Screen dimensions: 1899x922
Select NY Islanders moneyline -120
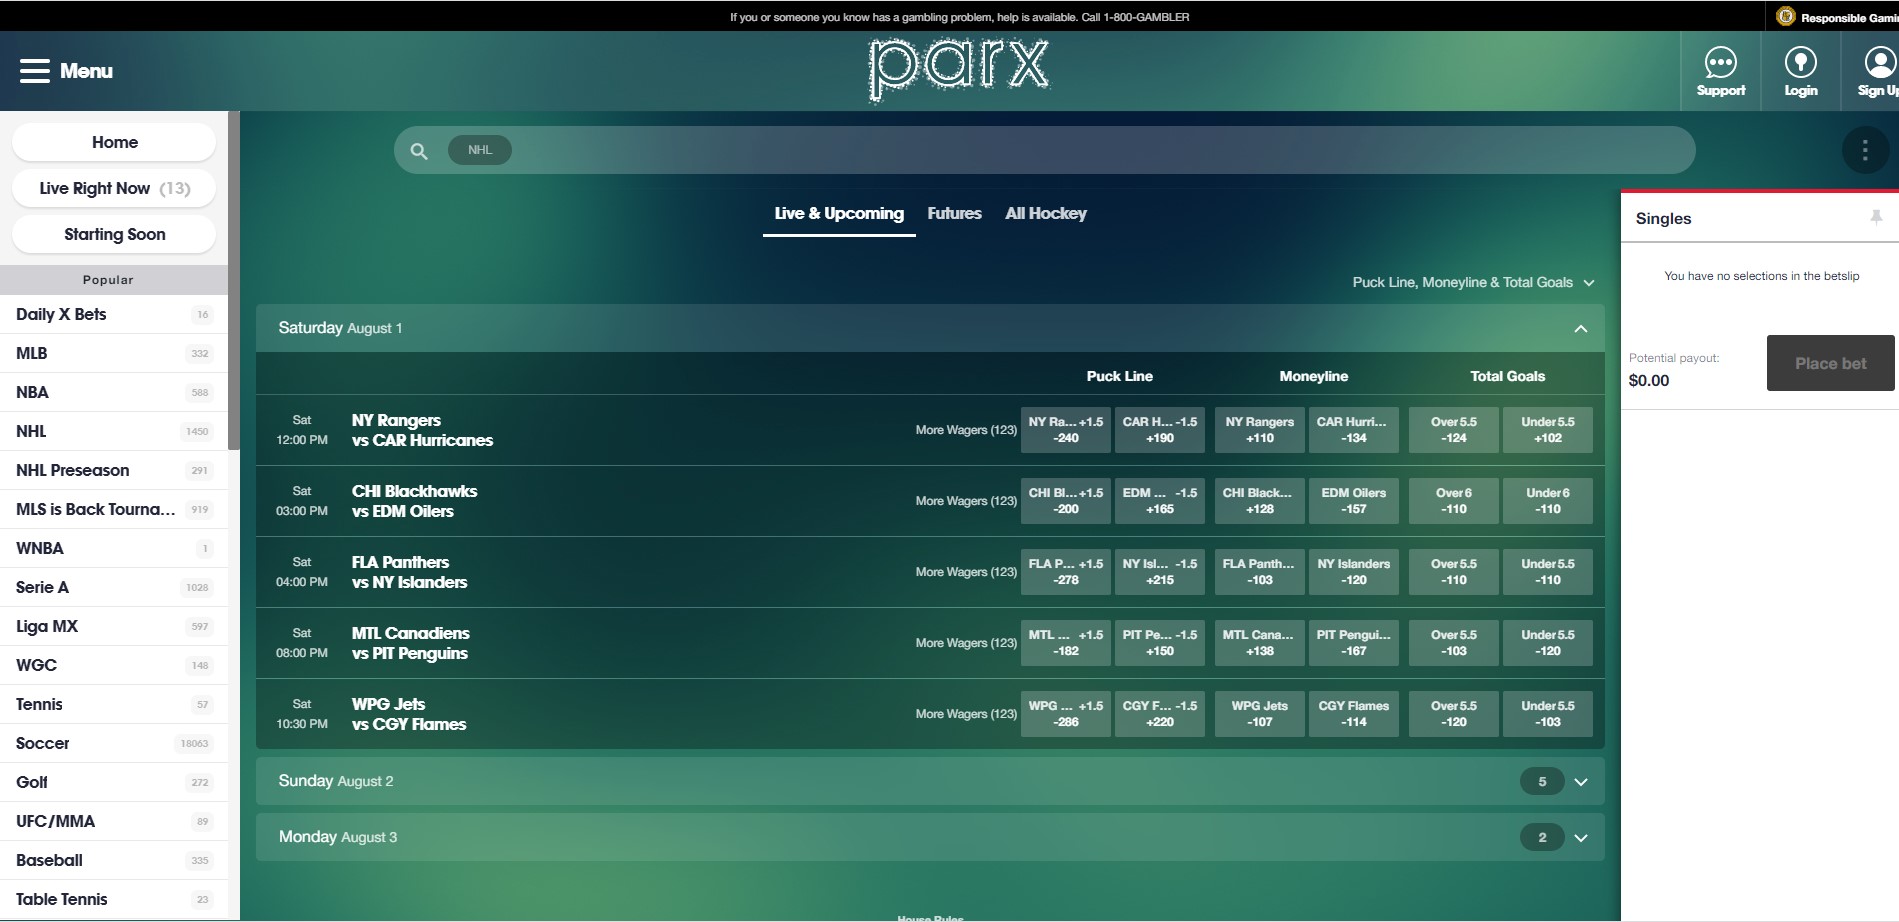pyautogui.click(x=1354, y=572)
